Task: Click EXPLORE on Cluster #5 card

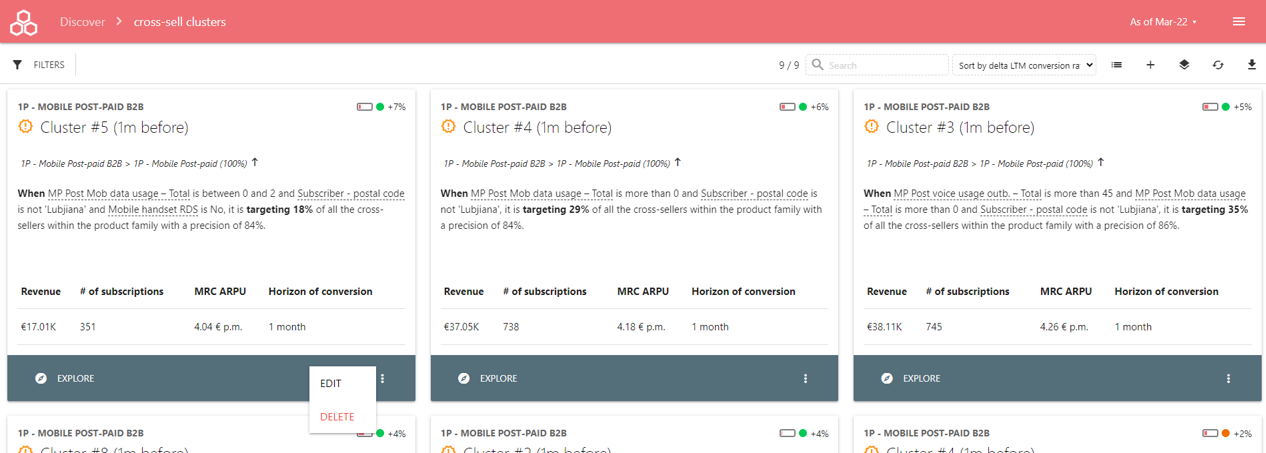Action: [66, 379]
